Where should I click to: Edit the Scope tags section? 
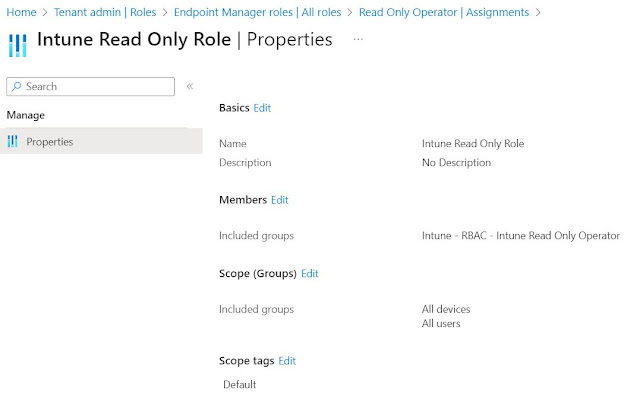(287, 361)
